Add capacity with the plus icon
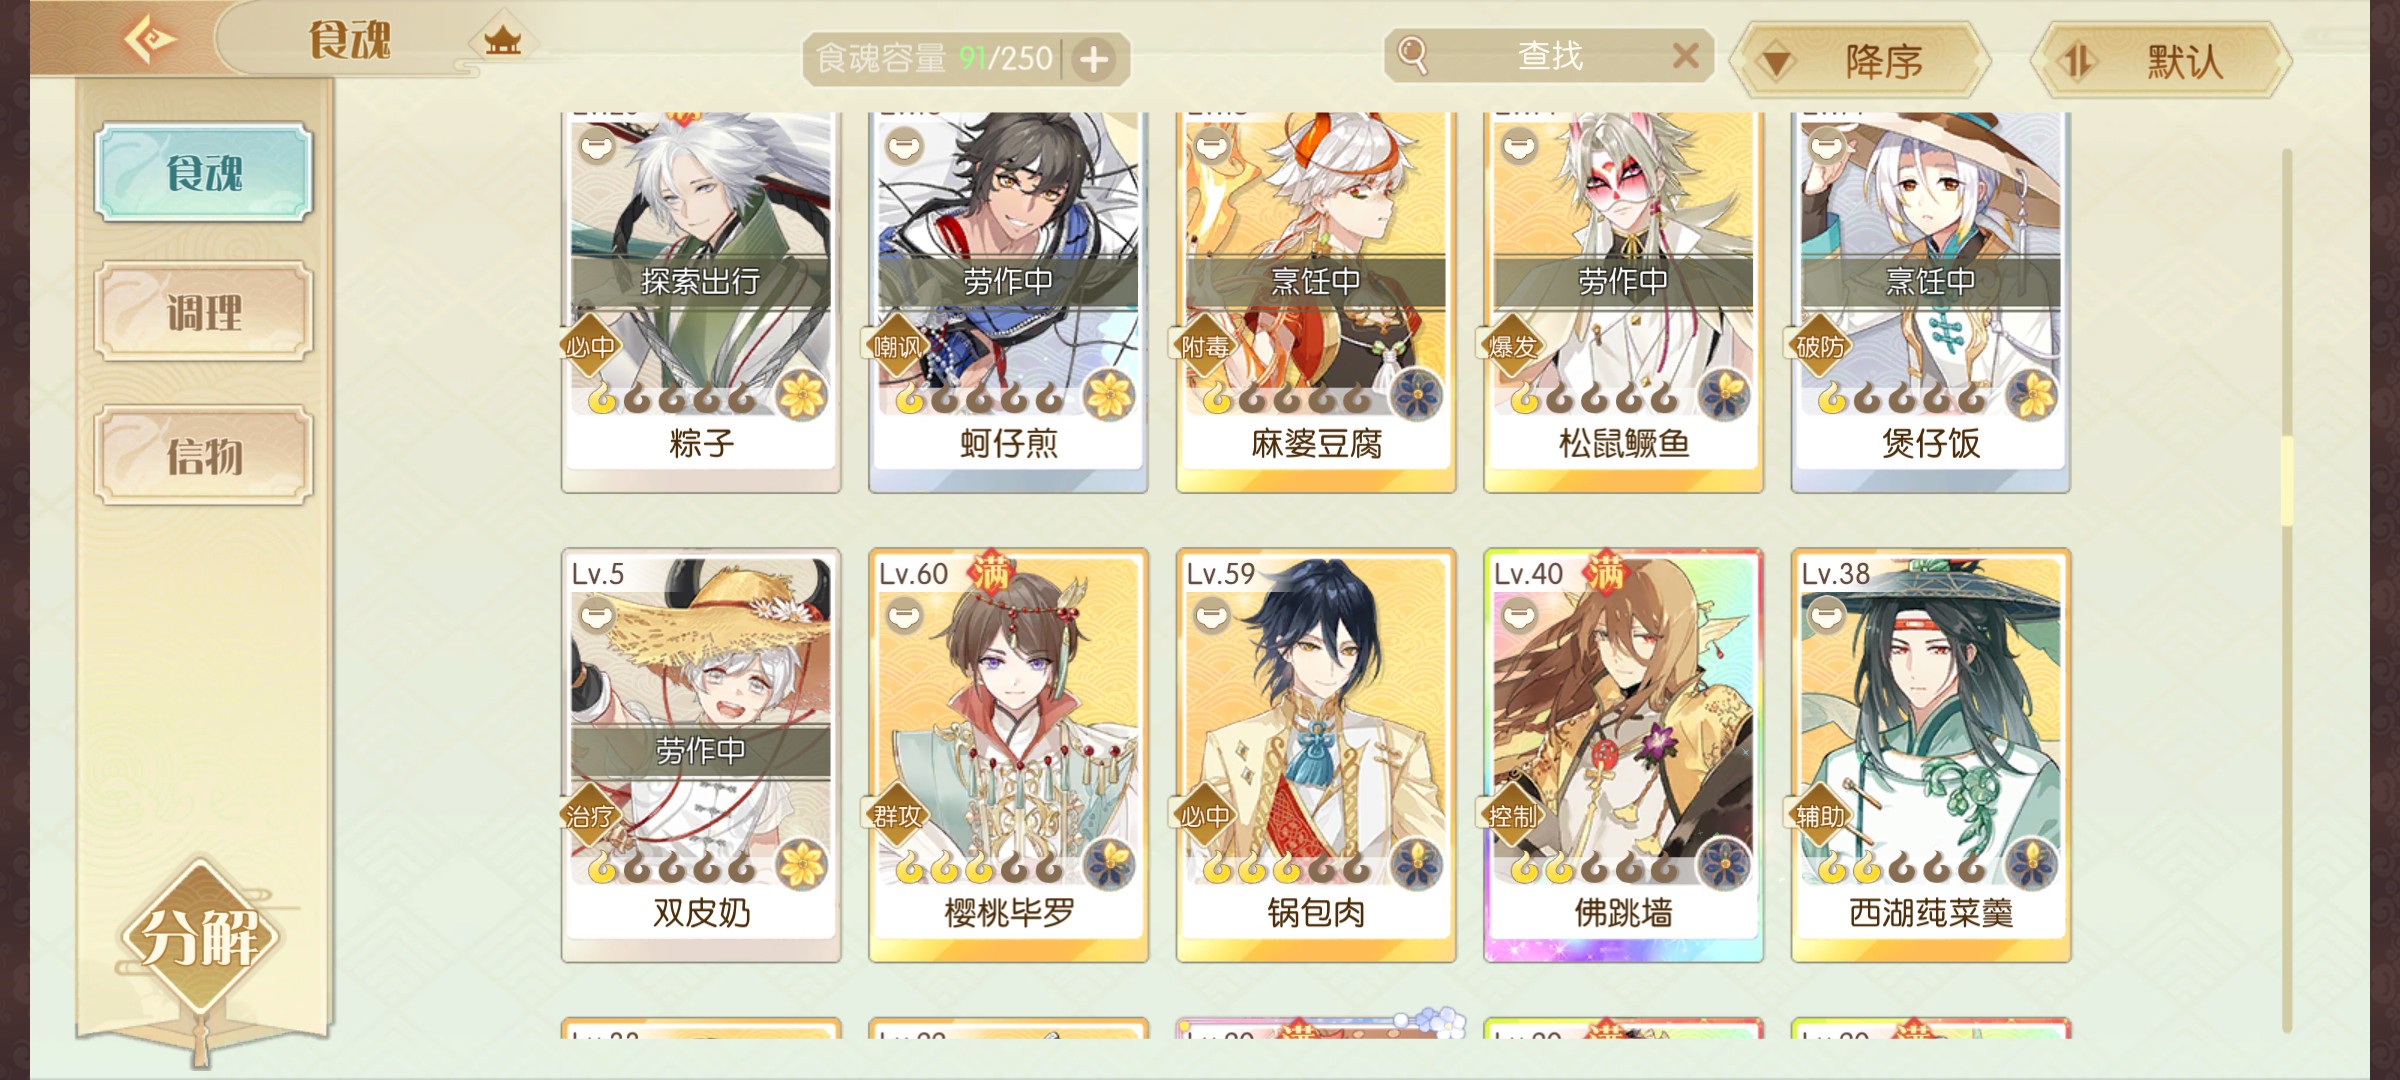2400x1080 pixels. [1094, 59]
